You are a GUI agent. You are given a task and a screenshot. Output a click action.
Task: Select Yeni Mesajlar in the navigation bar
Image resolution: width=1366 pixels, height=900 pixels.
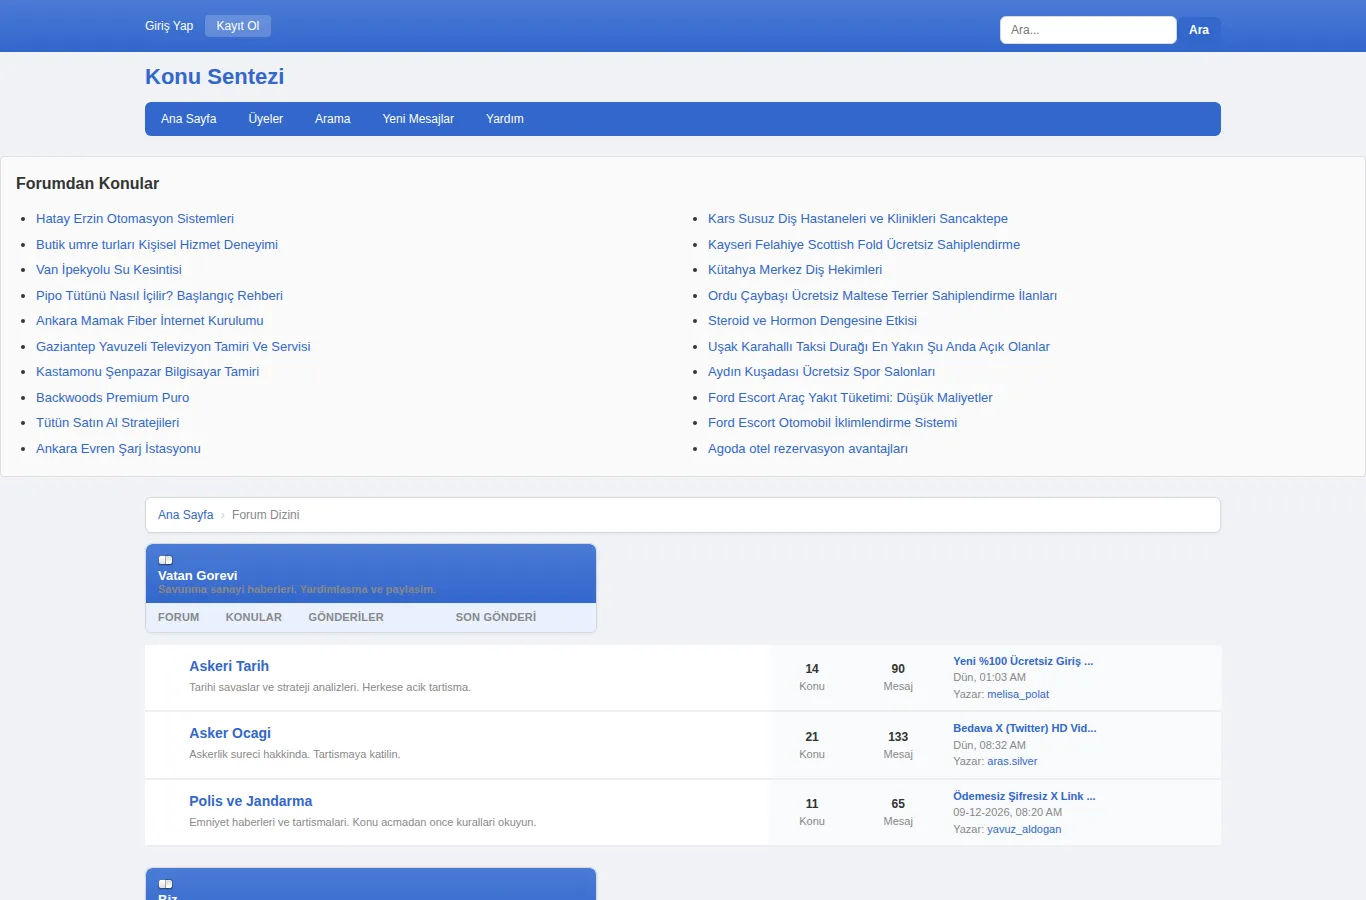click(x=418, y=119)
